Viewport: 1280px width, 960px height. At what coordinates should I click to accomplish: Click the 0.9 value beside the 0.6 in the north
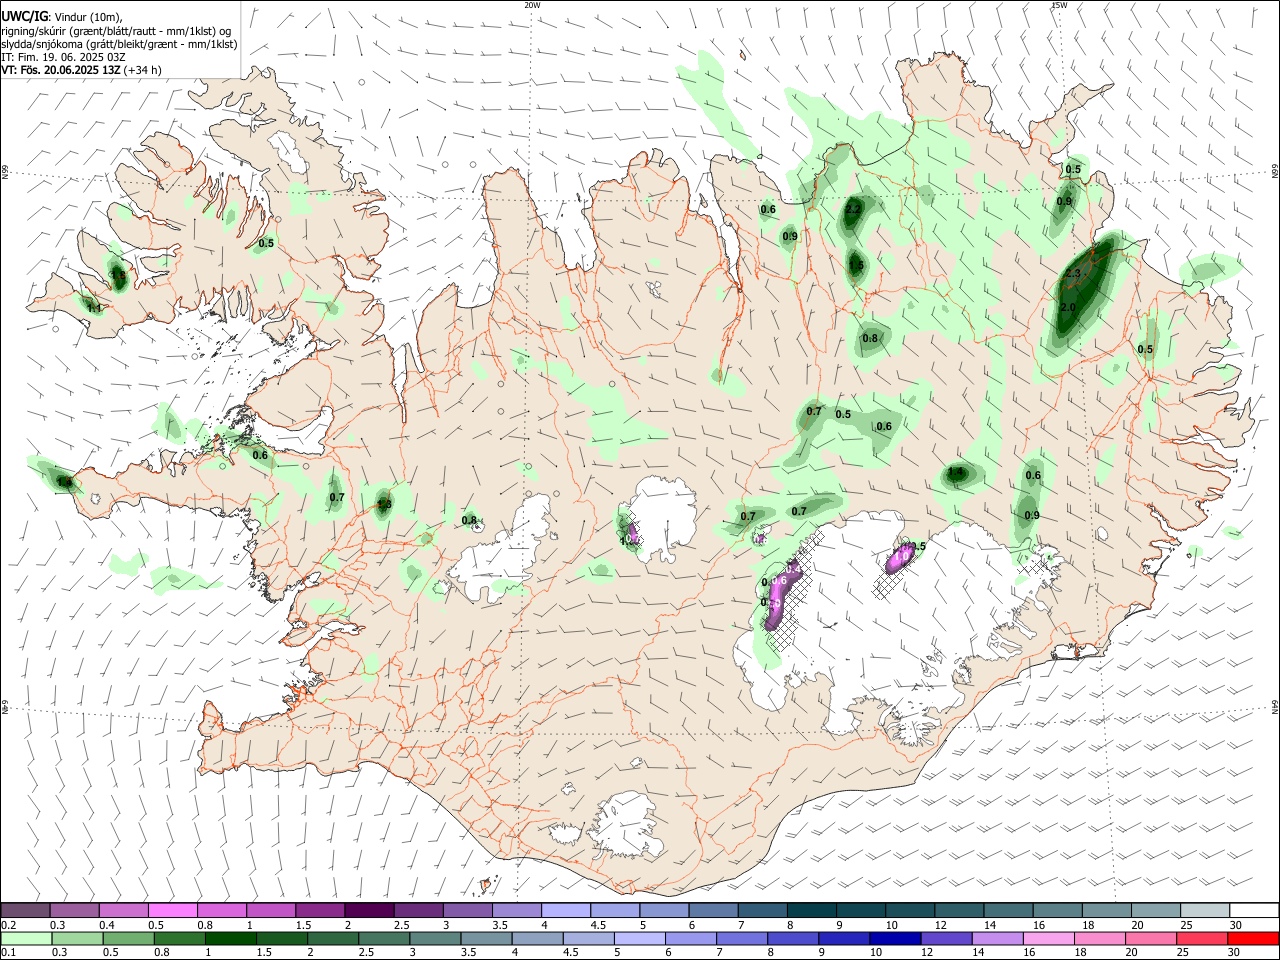click(790, 236)
